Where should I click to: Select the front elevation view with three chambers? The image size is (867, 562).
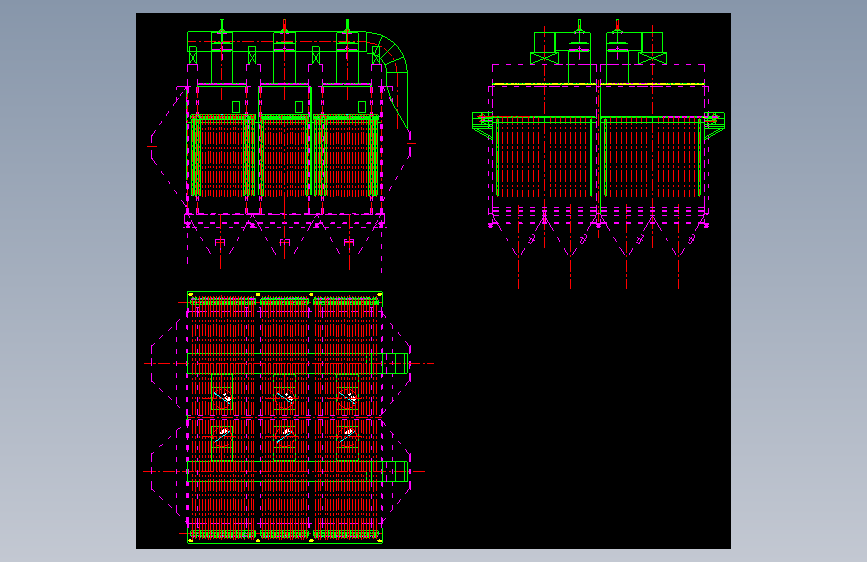pyautogui.click(x=282, y=145)
